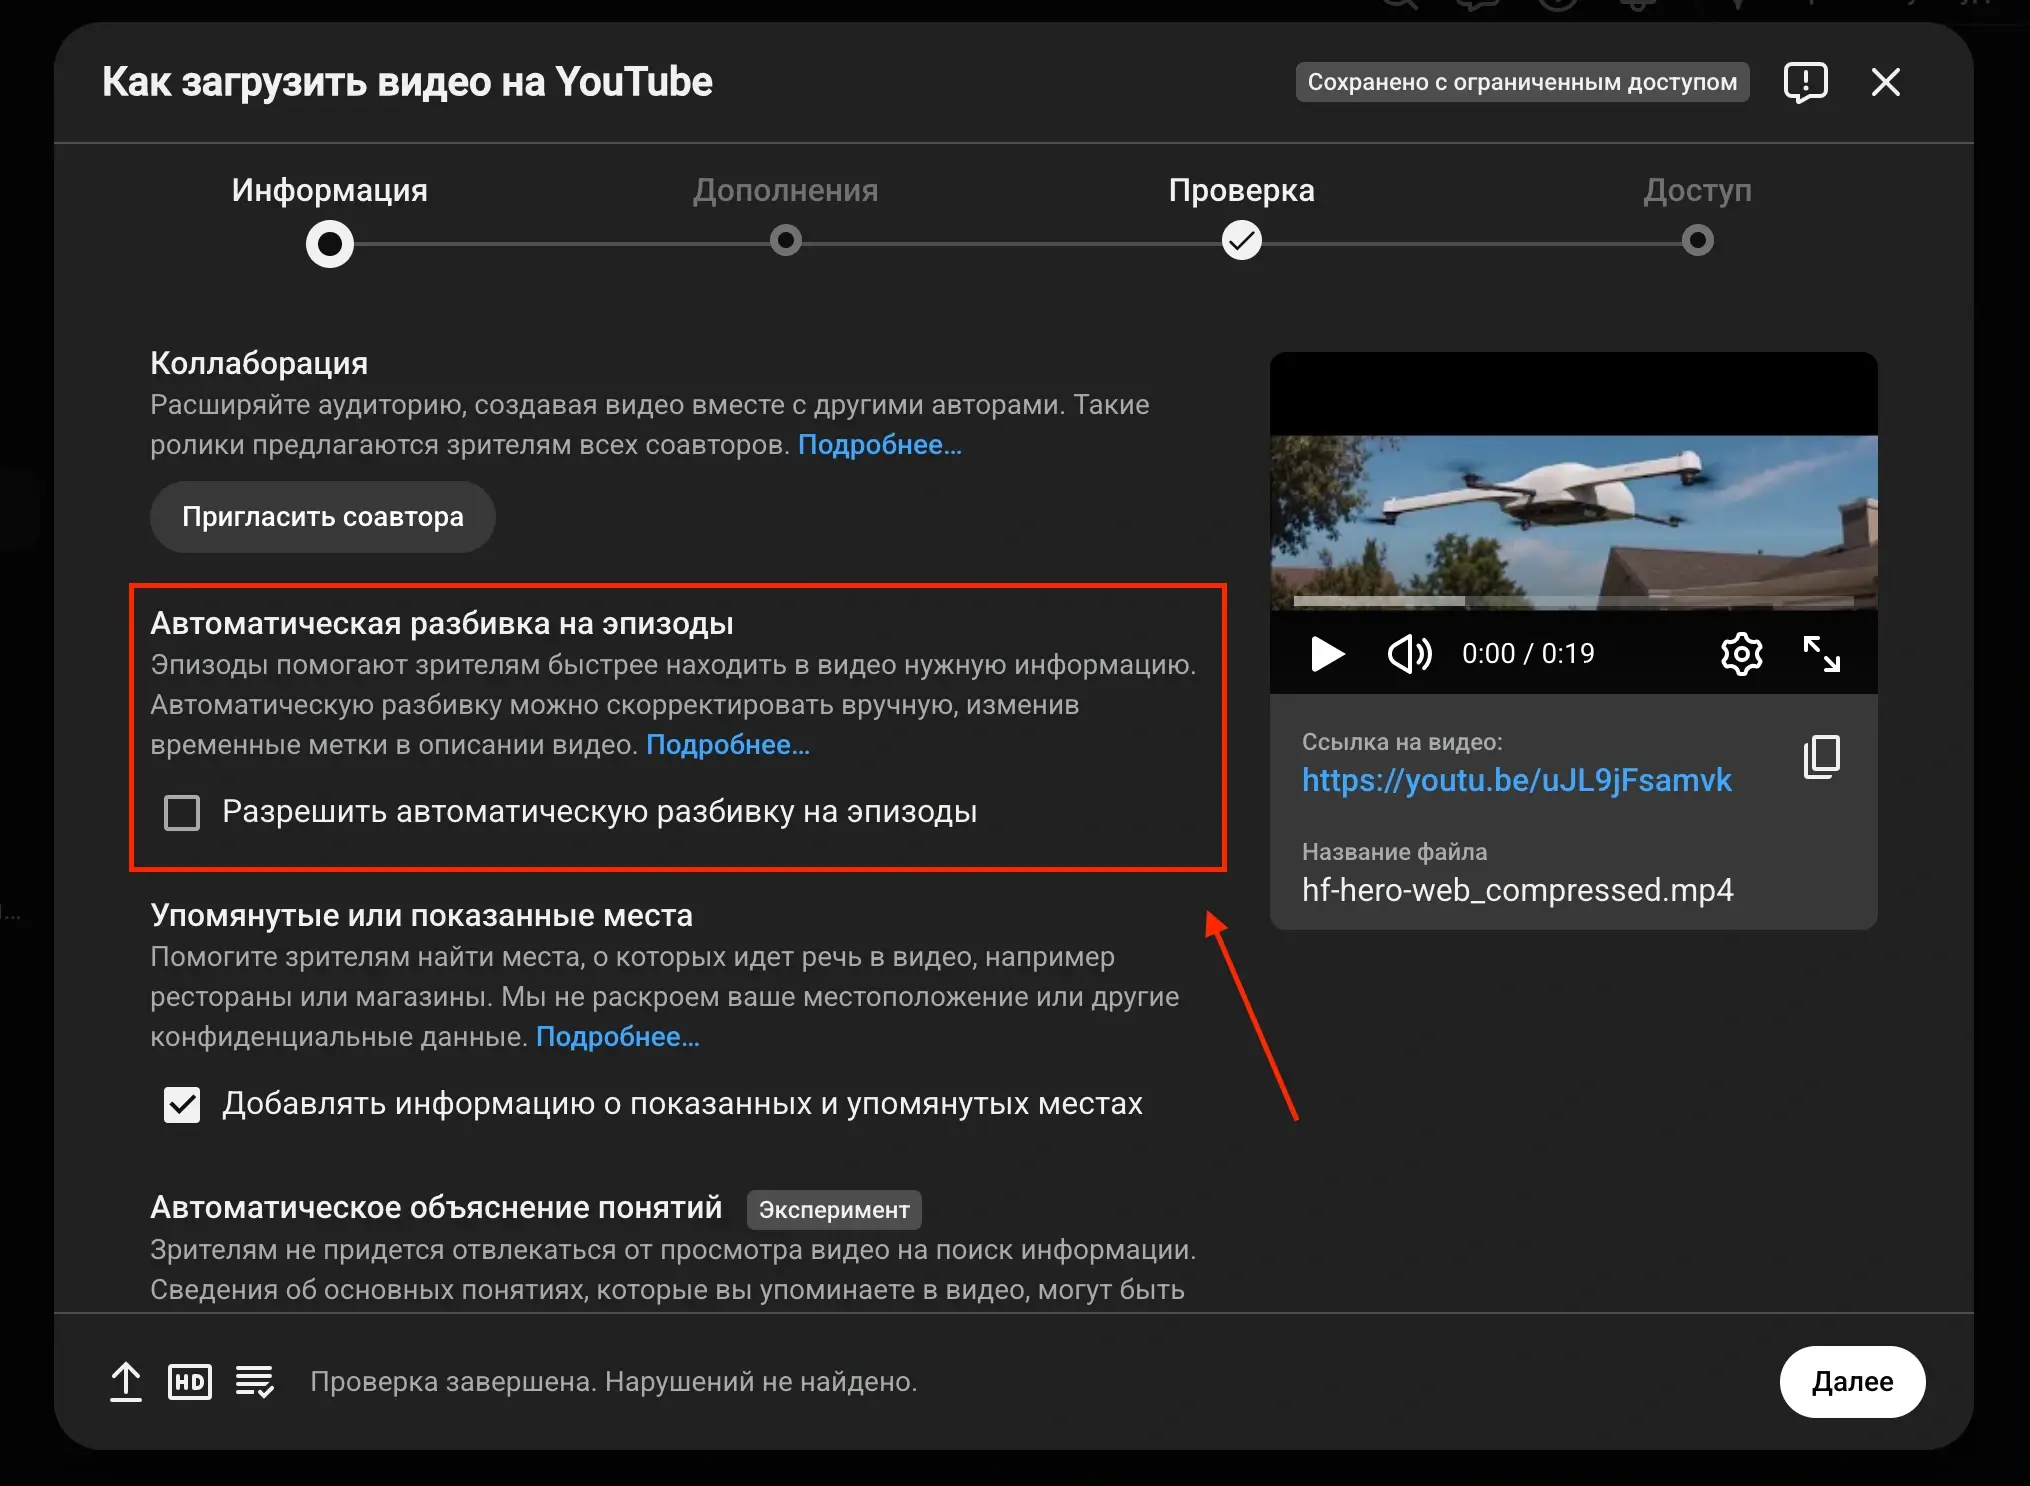Click the HD processing status icon
The image size is (2030, 1486).
[190, 1382]
